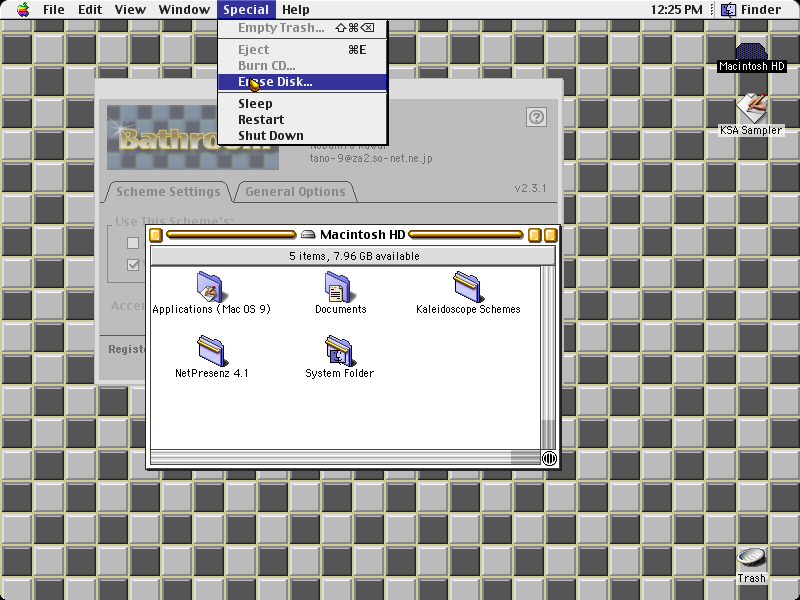
Task: Close the Special menu from menu bar
Action: [x=246, y=9]
